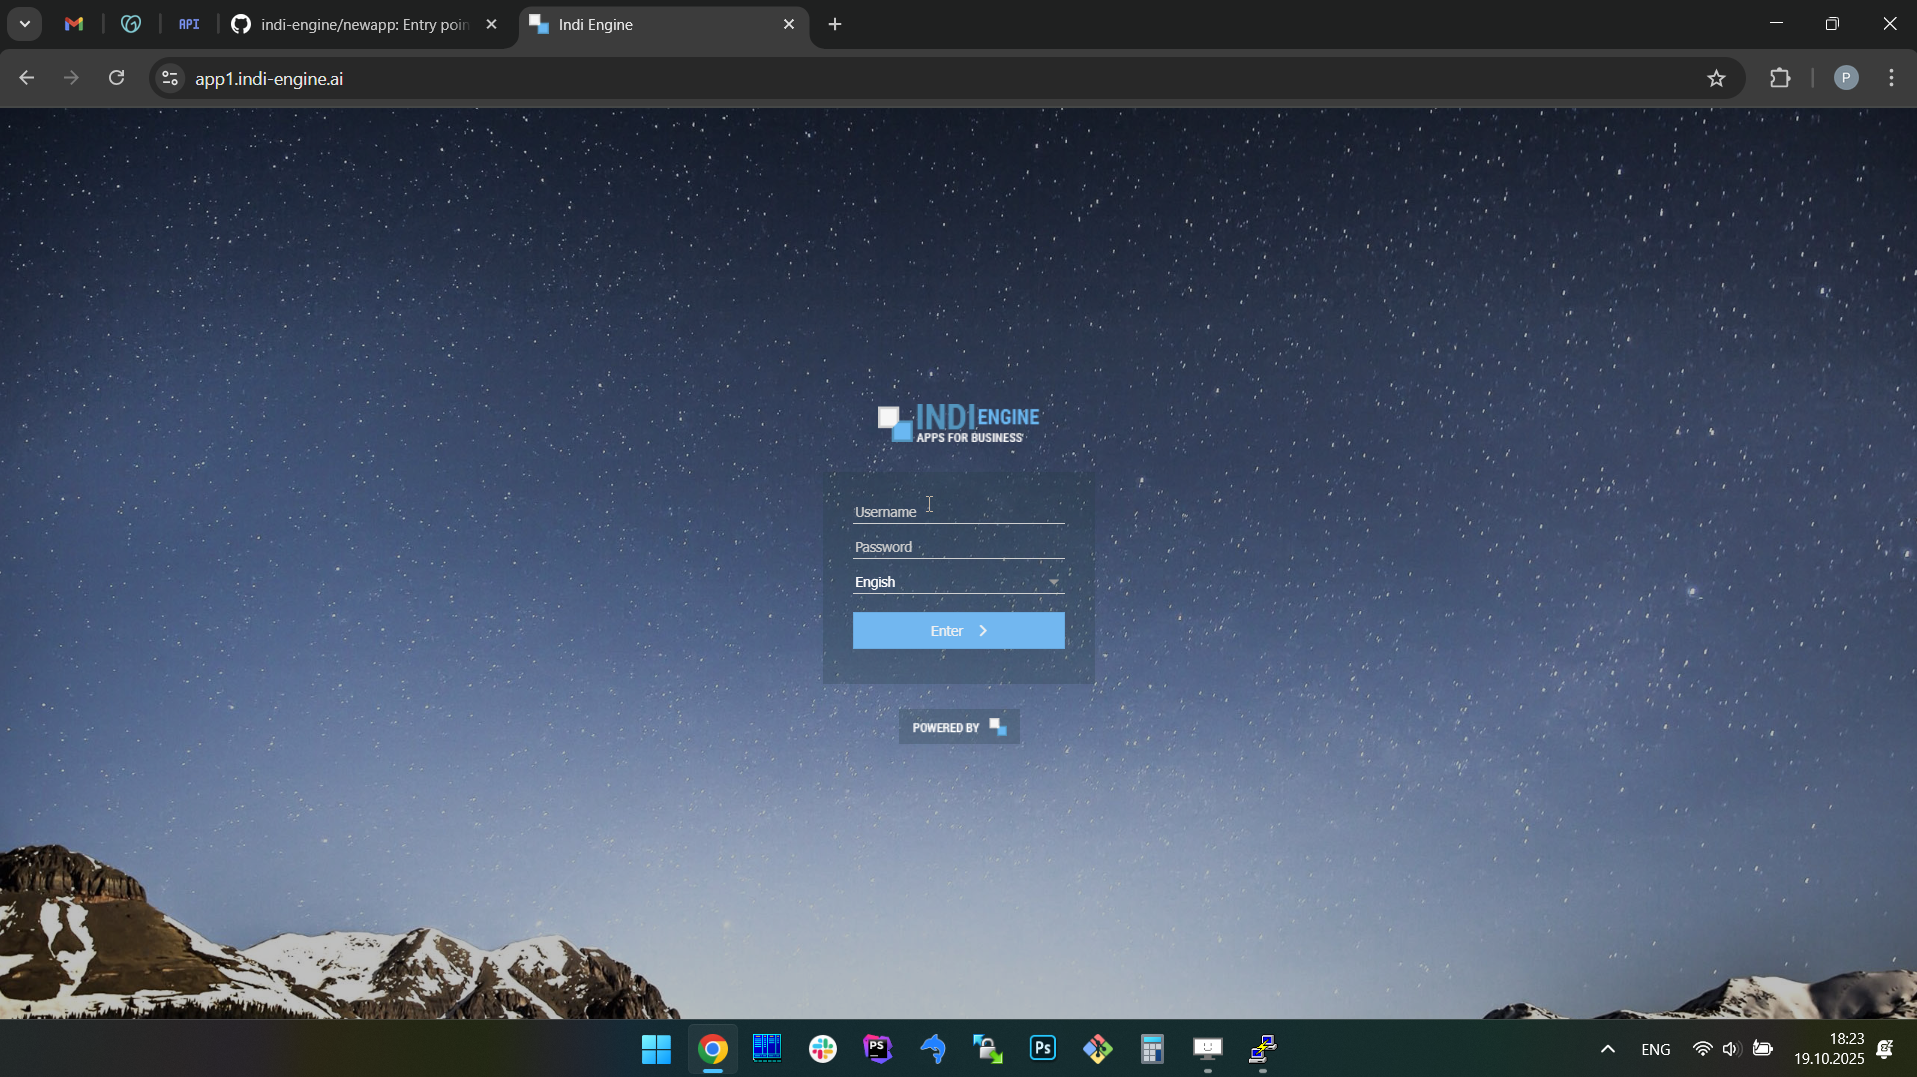Image resolution: width=1917 pixels, height=1077 pixels.
Task: Click the Password input field
Action: click(x=957, y=547)
